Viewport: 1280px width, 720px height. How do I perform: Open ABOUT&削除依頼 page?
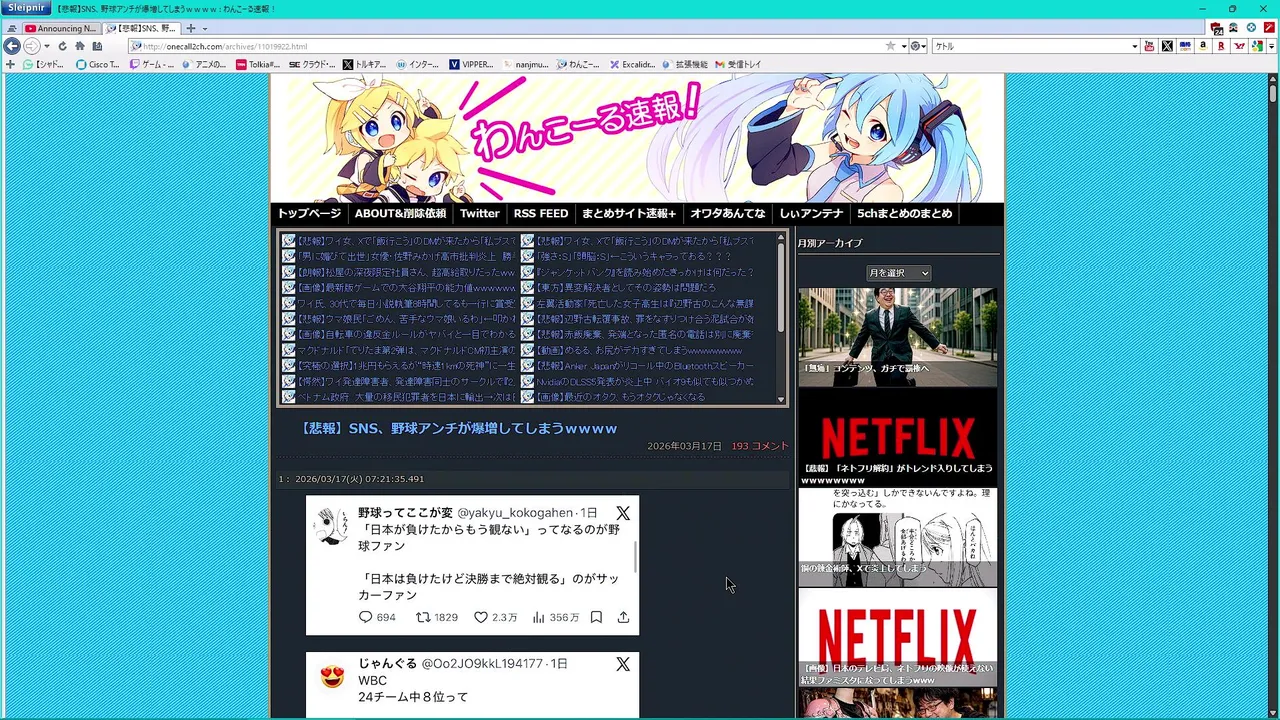(x=400, y=213)
